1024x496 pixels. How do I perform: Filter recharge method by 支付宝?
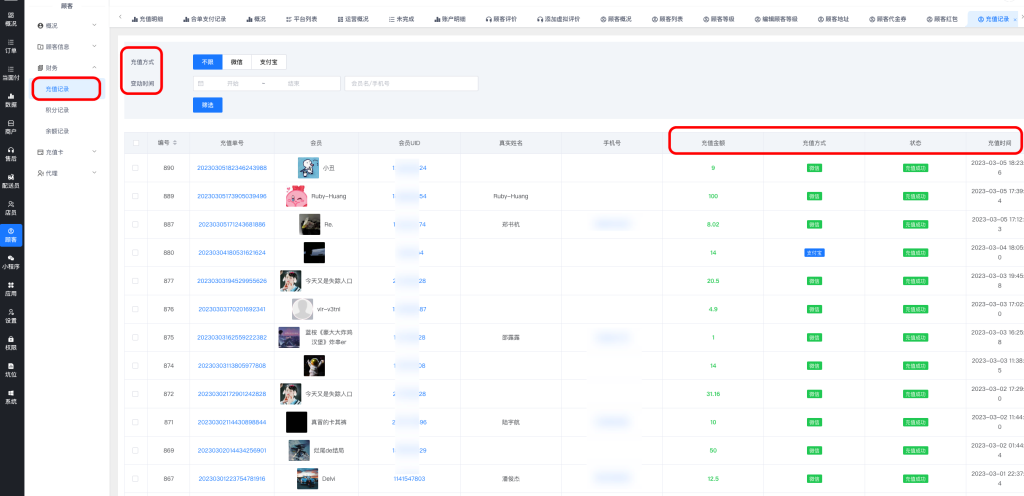(268, 62)
